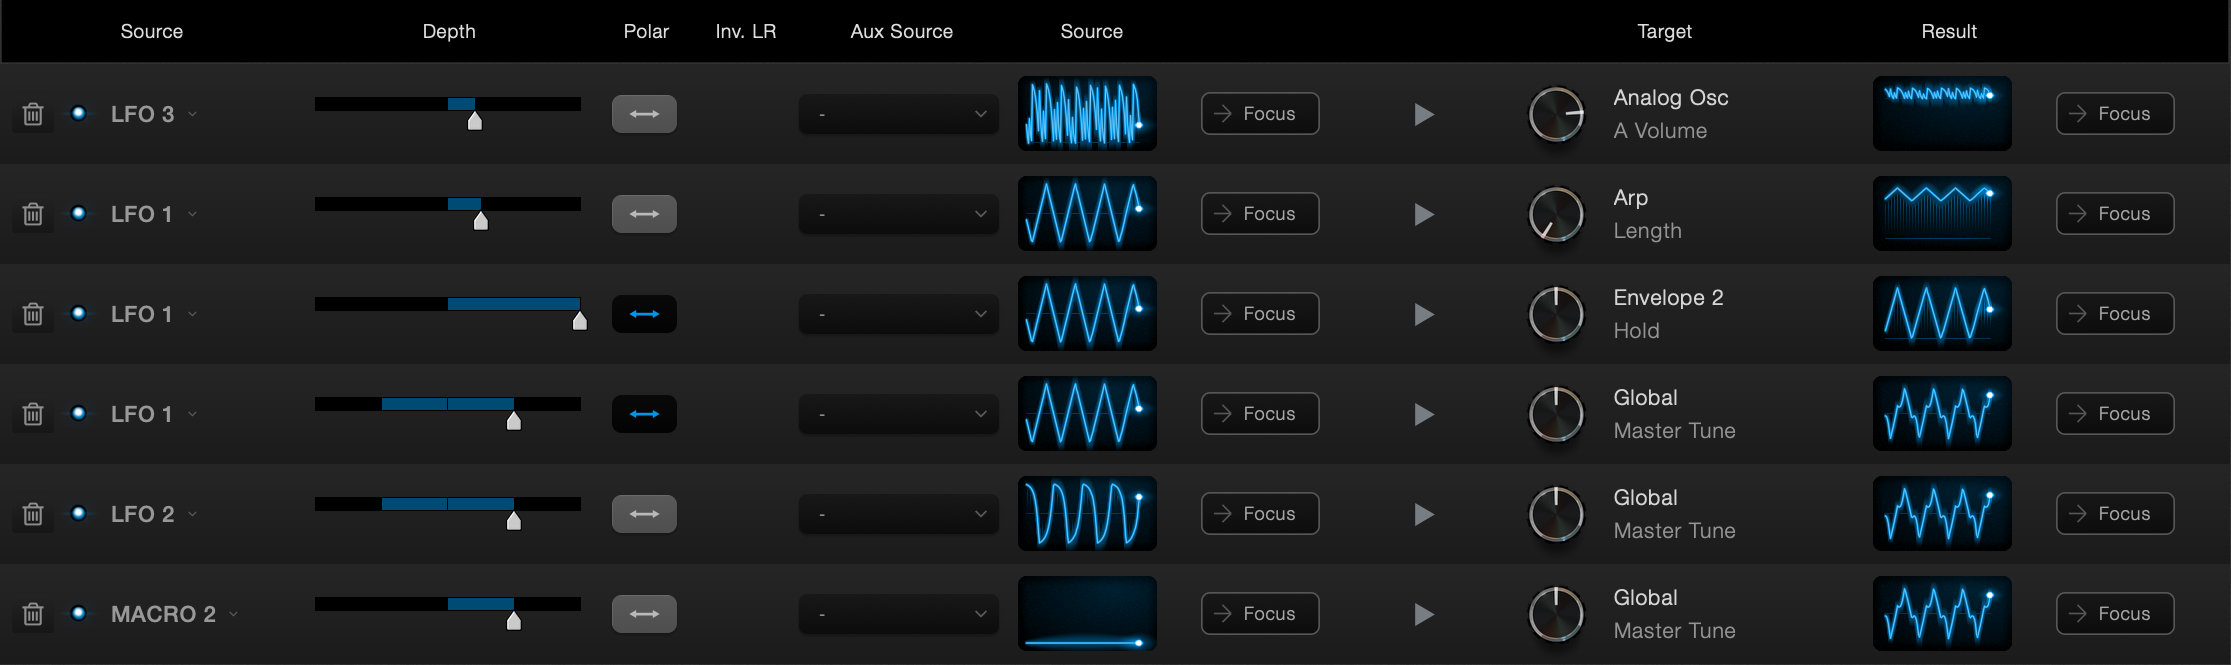Click result Focus button for MACRO 2 row

[x=2115, y=614]
